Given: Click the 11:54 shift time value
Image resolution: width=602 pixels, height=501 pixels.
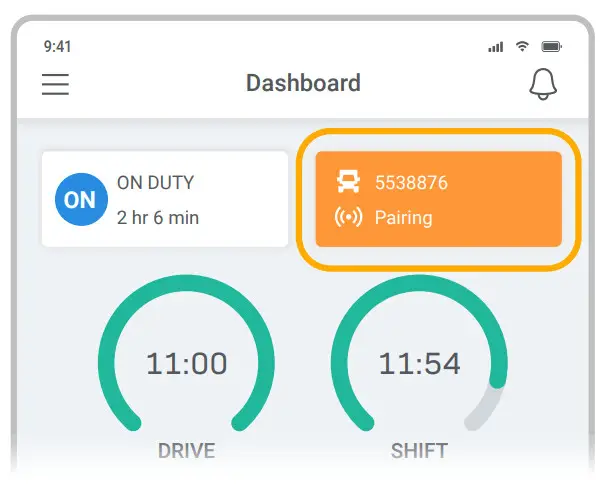Looking at the screenshot, I should coord(419,363).
